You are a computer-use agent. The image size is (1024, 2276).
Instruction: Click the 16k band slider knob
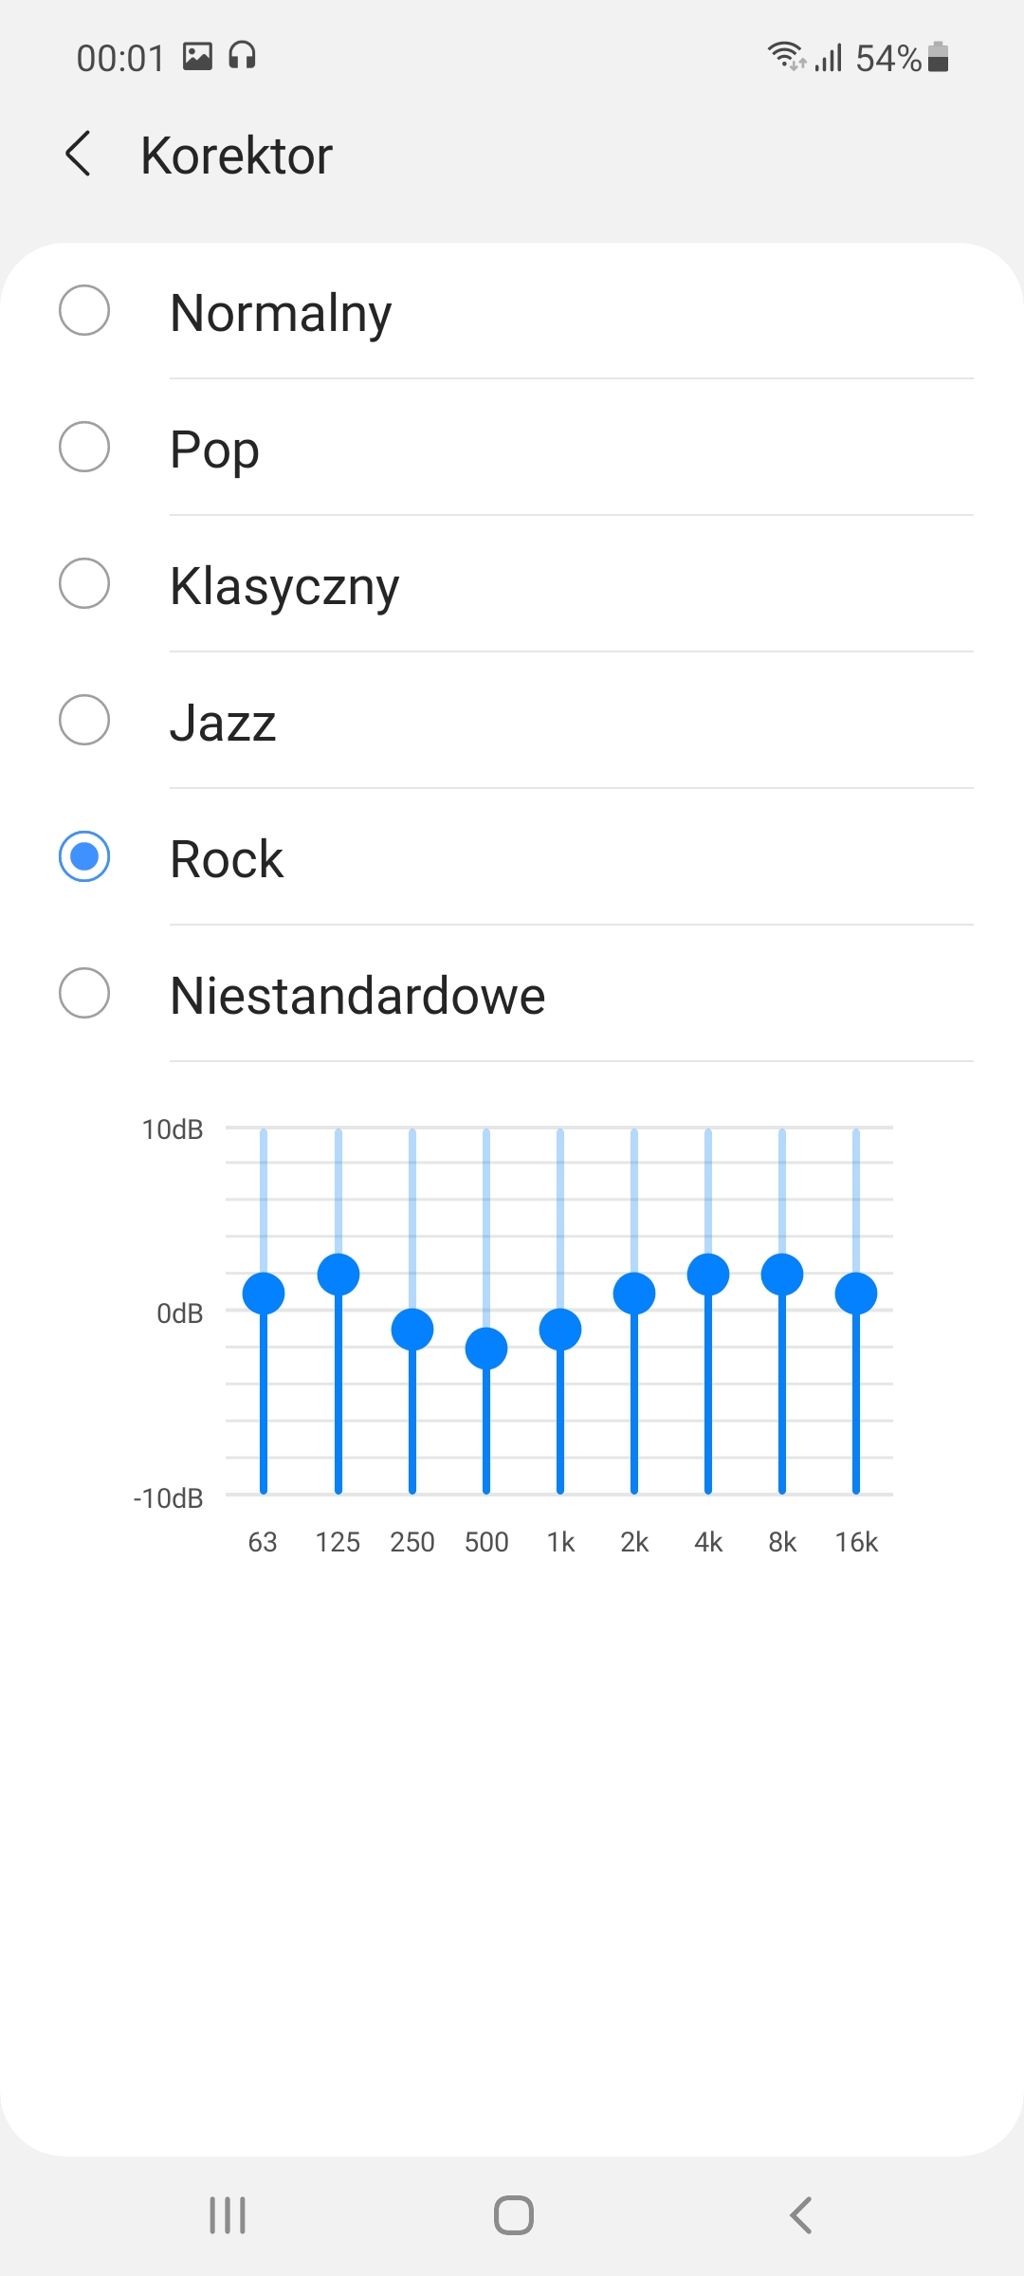click(856, 1293)
